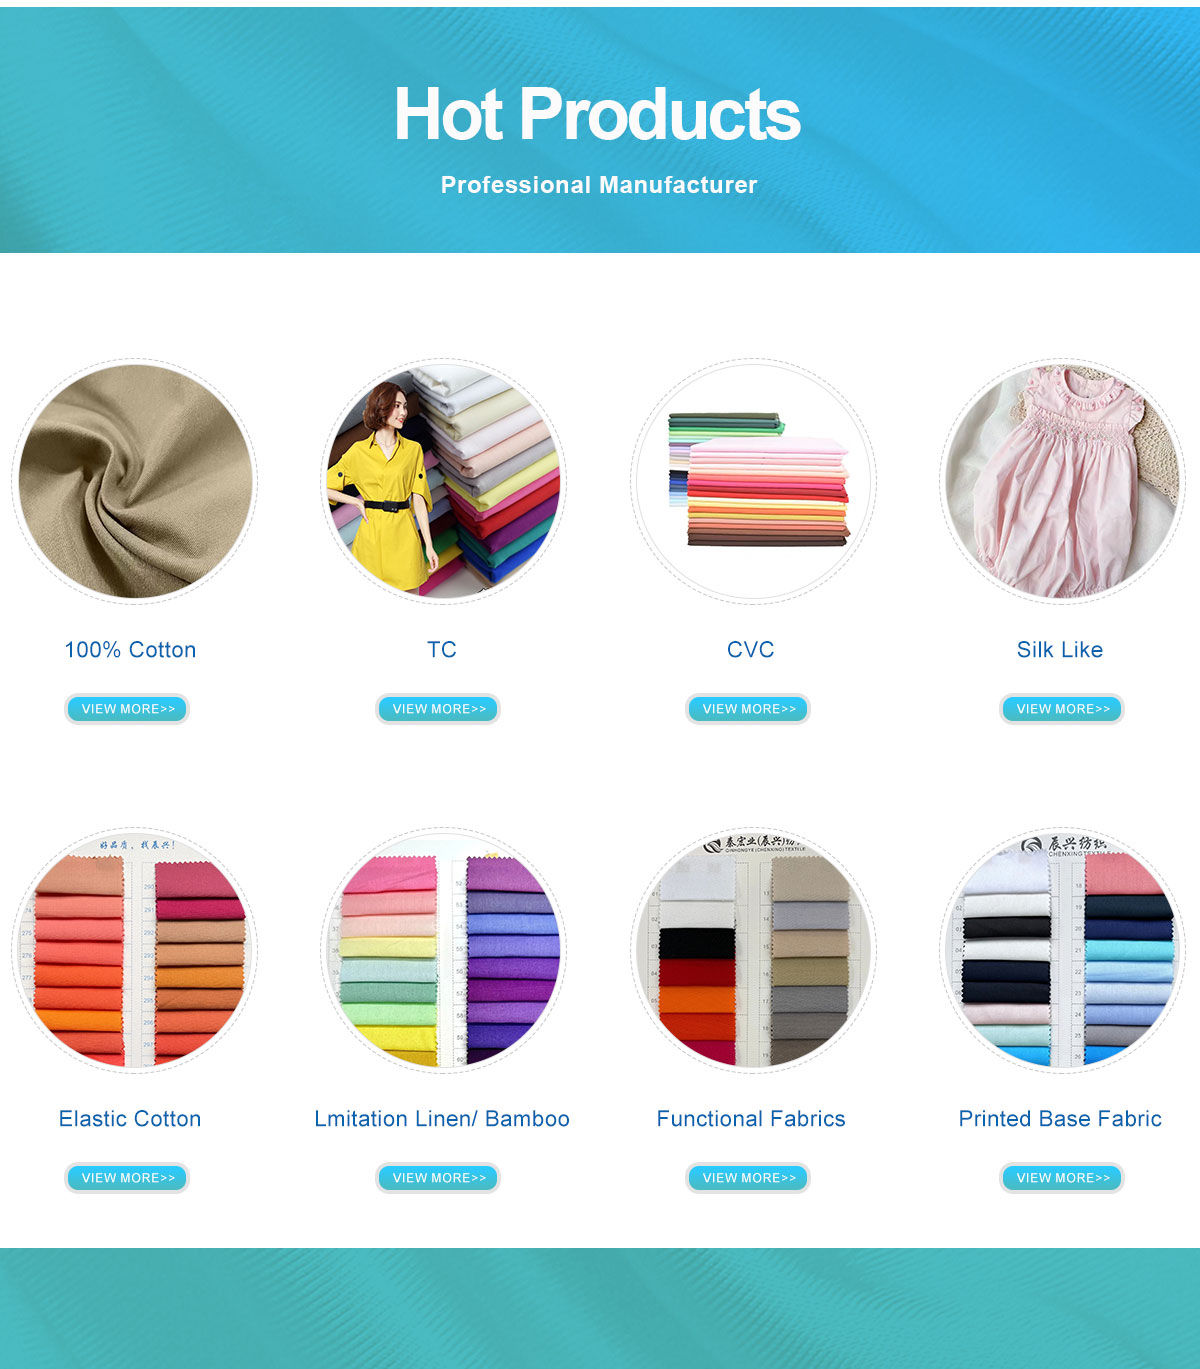The height and width of the screenshot is (1369, 1200).
Task: Open the Printed Base Fabric swatch image
Action: (x=1062, y=950)
